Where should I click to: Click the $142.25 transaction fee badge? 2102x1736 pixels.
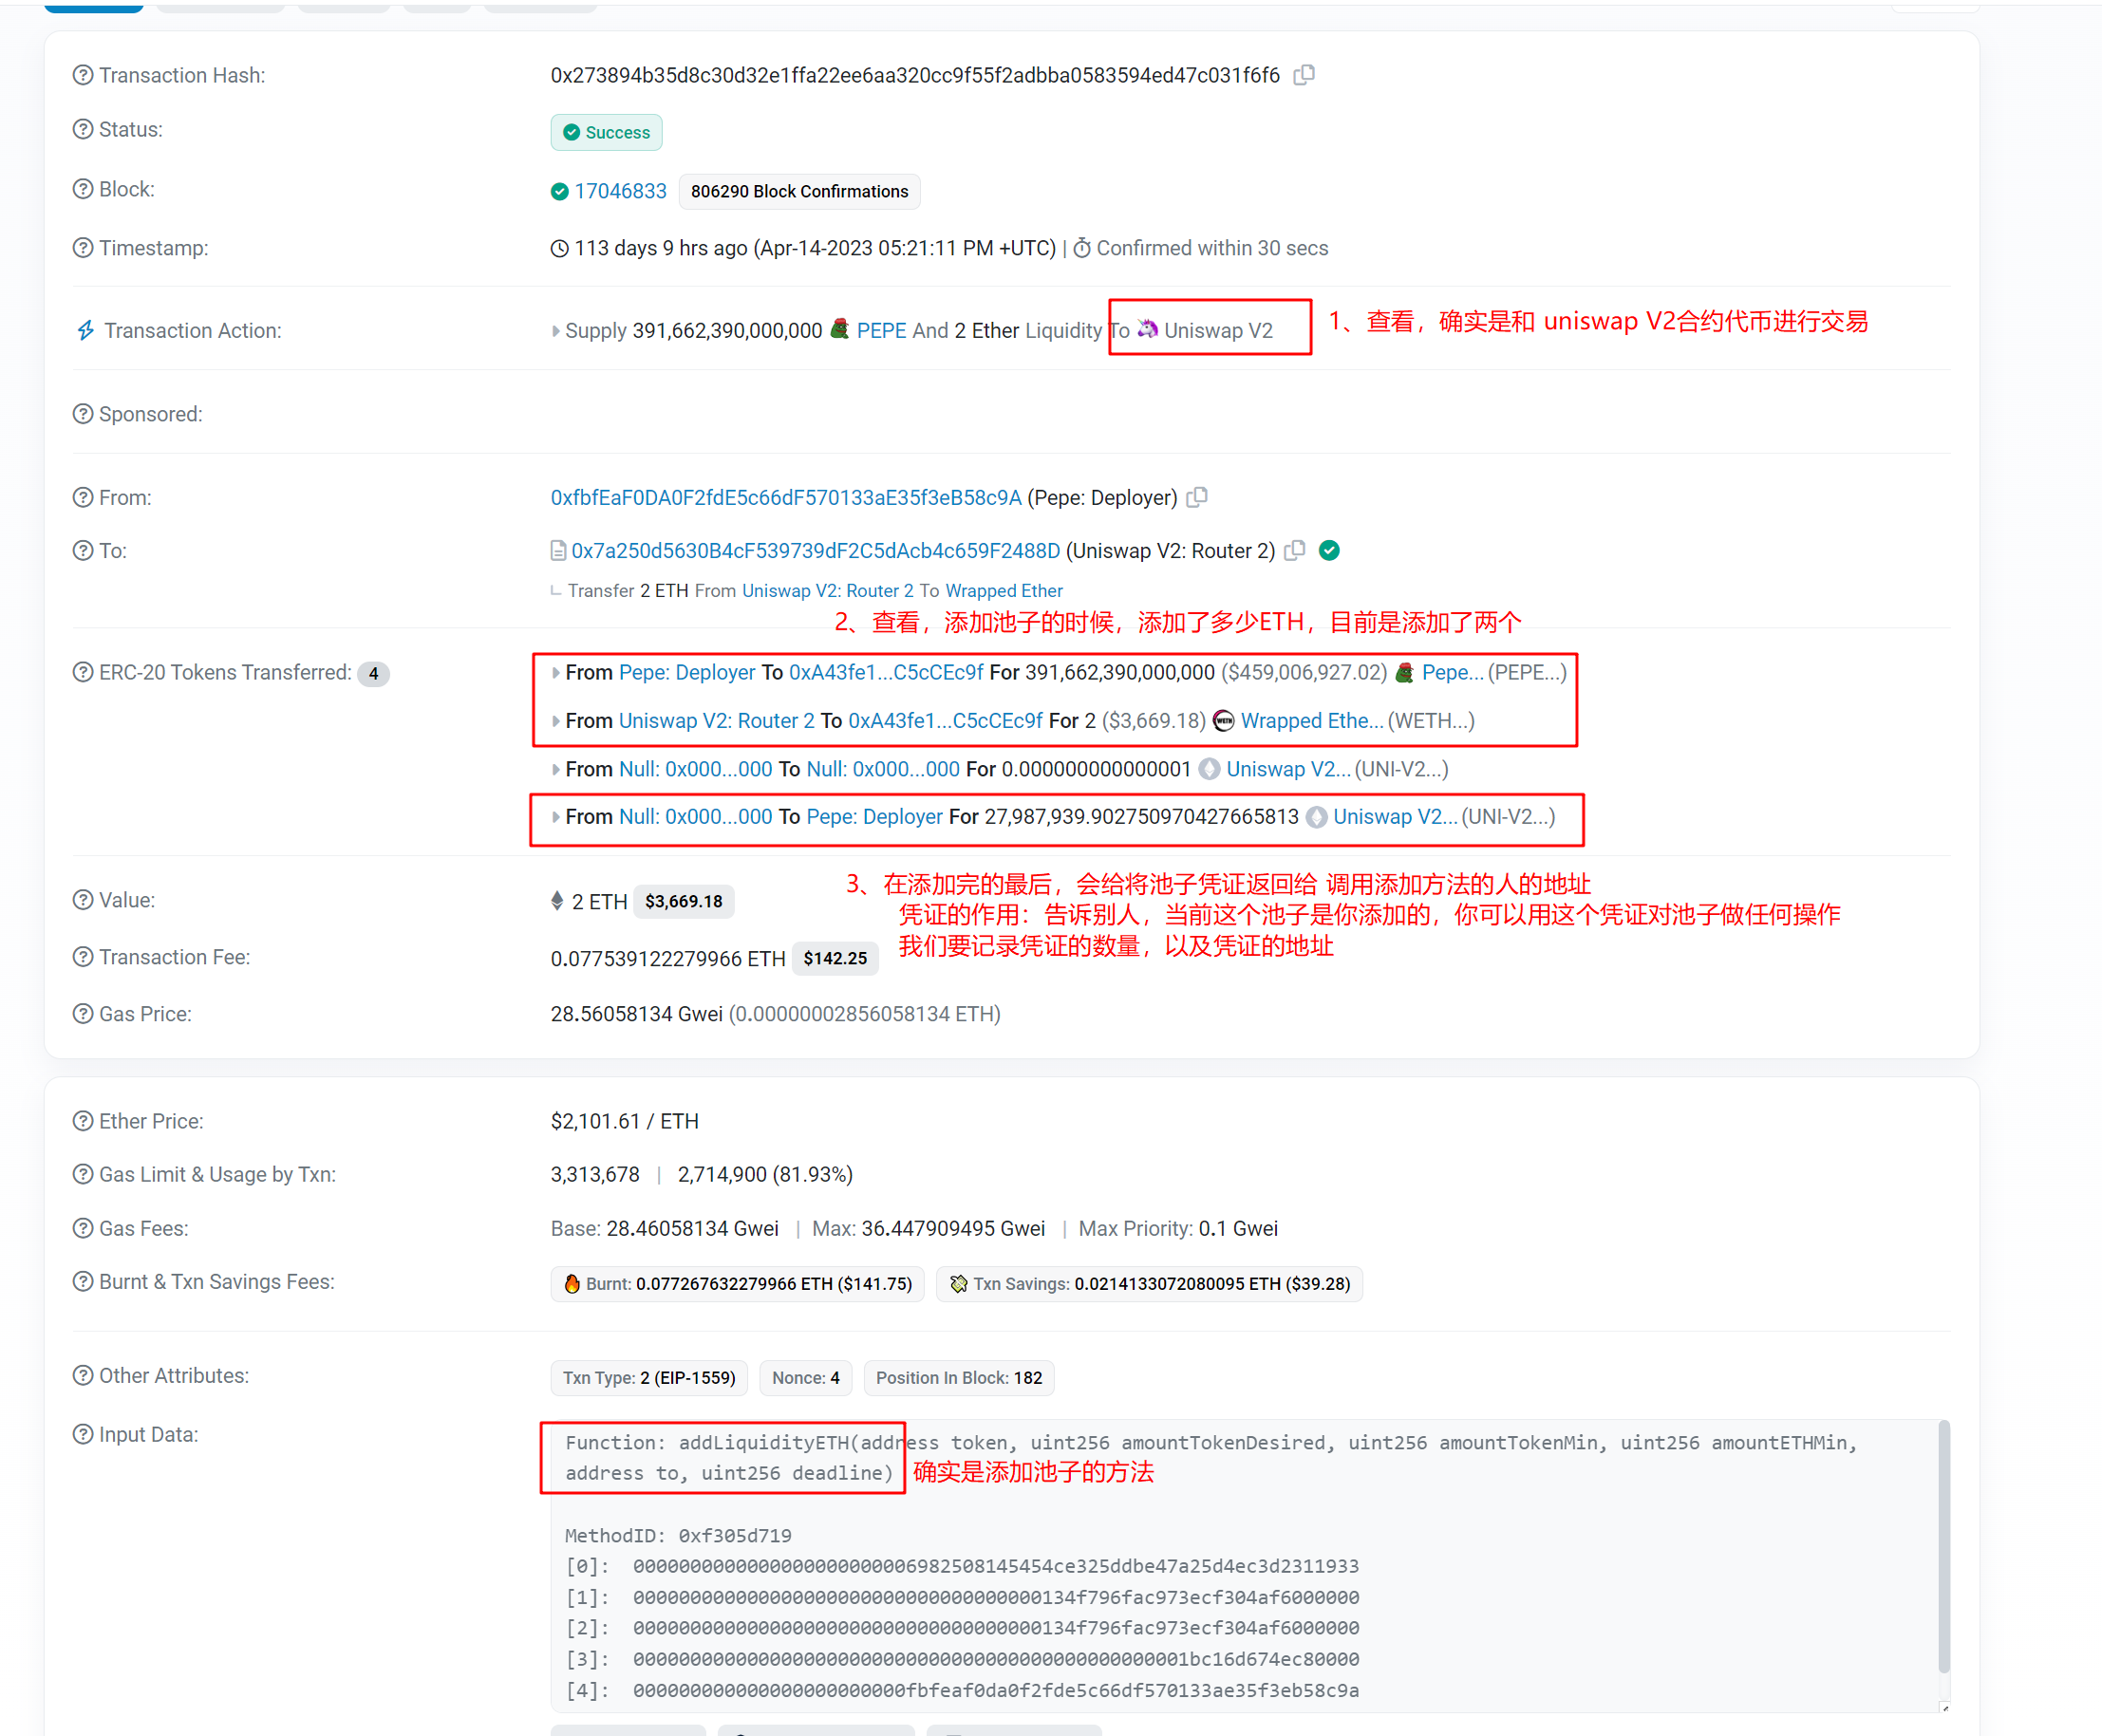835,958
